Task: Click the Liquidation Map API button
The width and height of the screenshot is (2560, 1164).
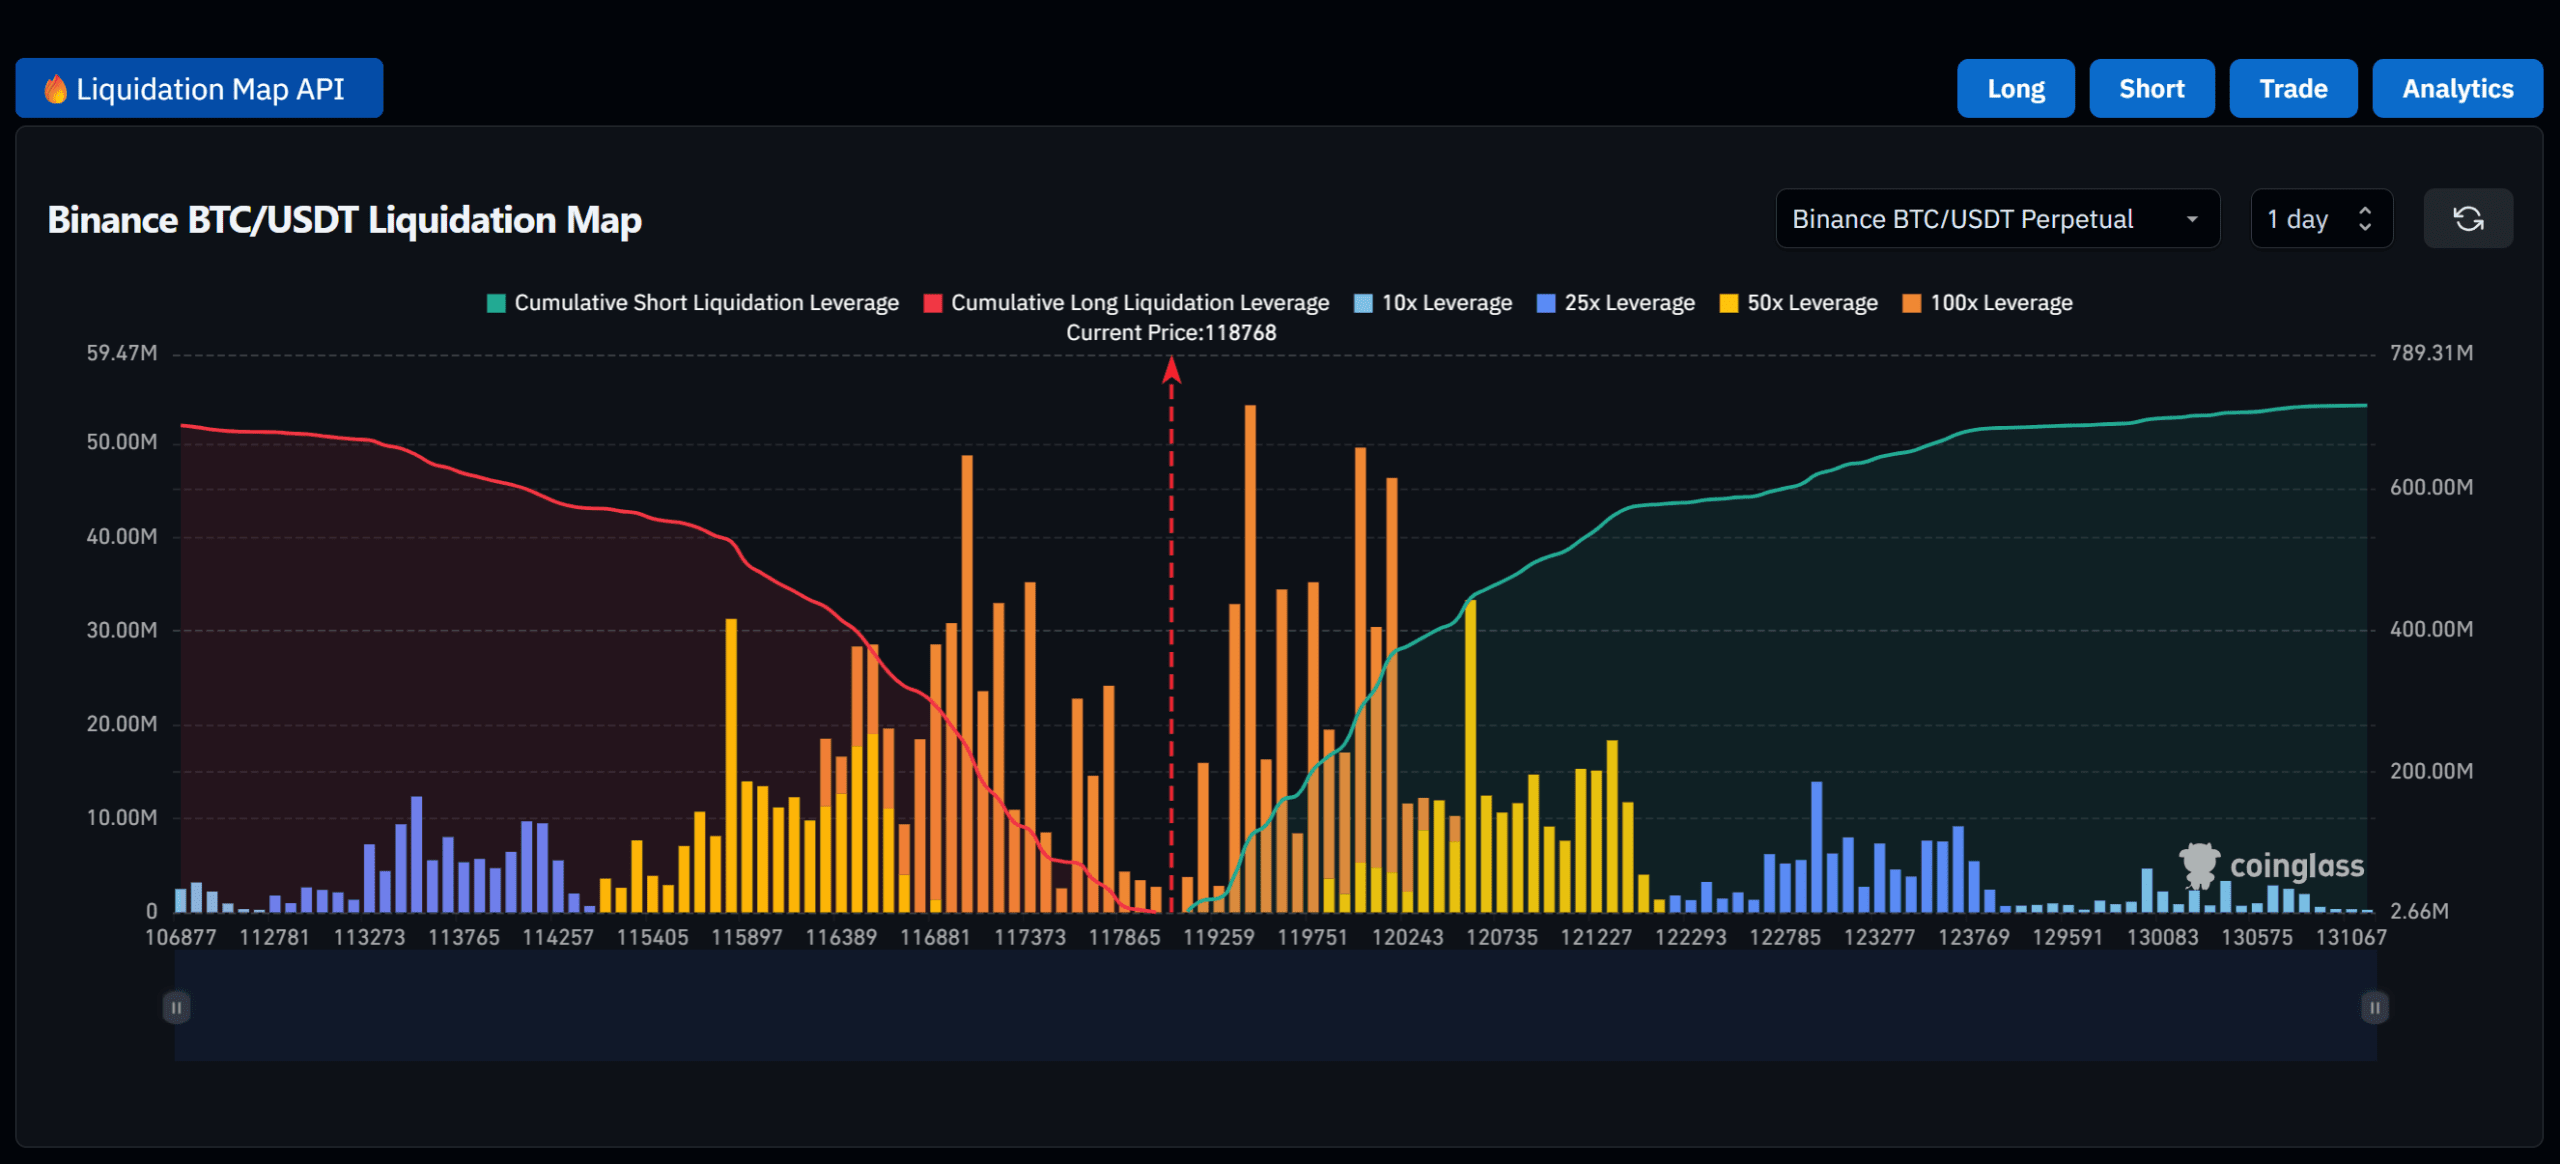Action: pyautogui.click(x=199, y=88)
